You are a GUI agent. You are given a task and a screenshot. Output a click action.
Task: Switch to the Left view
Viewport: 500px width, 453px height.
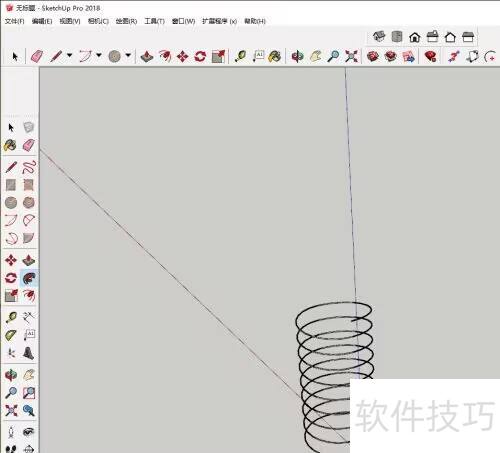click(468, 37)
